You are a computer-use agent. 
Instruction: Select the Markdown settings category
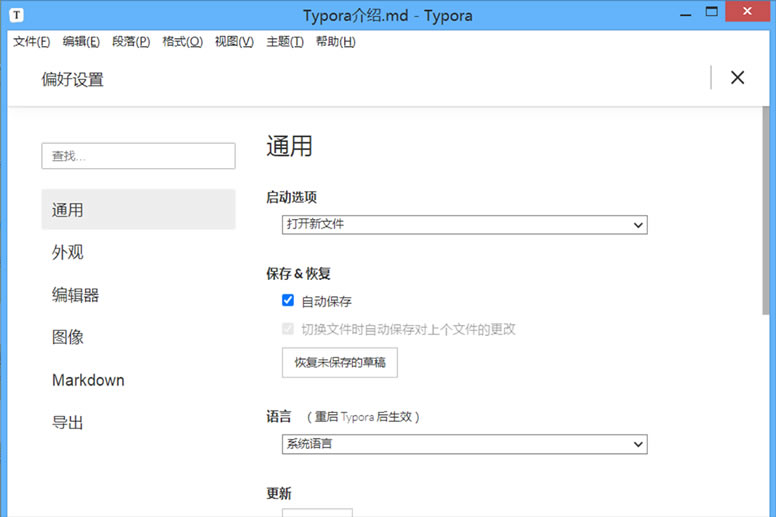[x=138, y=380]
